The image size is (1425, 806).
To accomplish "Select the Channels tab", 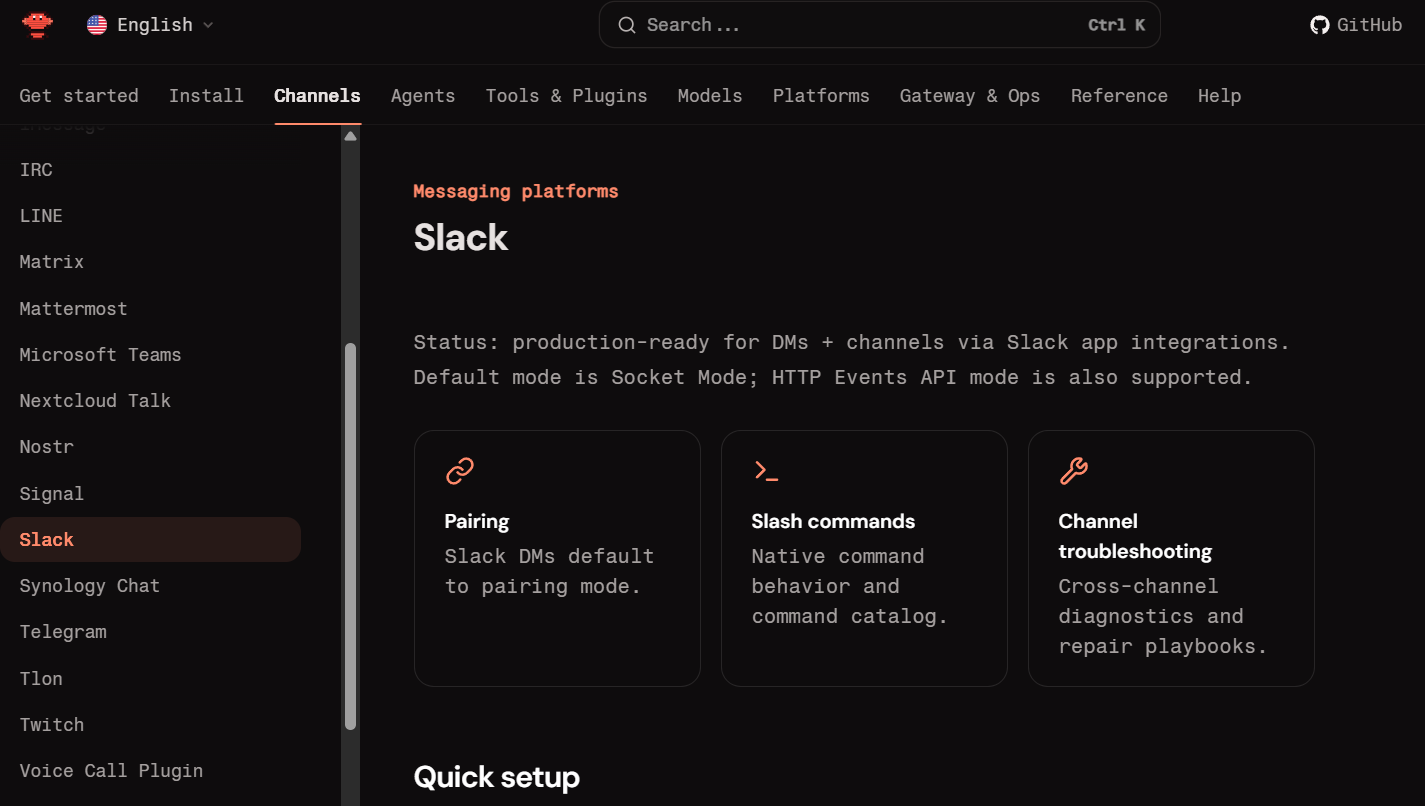I will 317,96.
